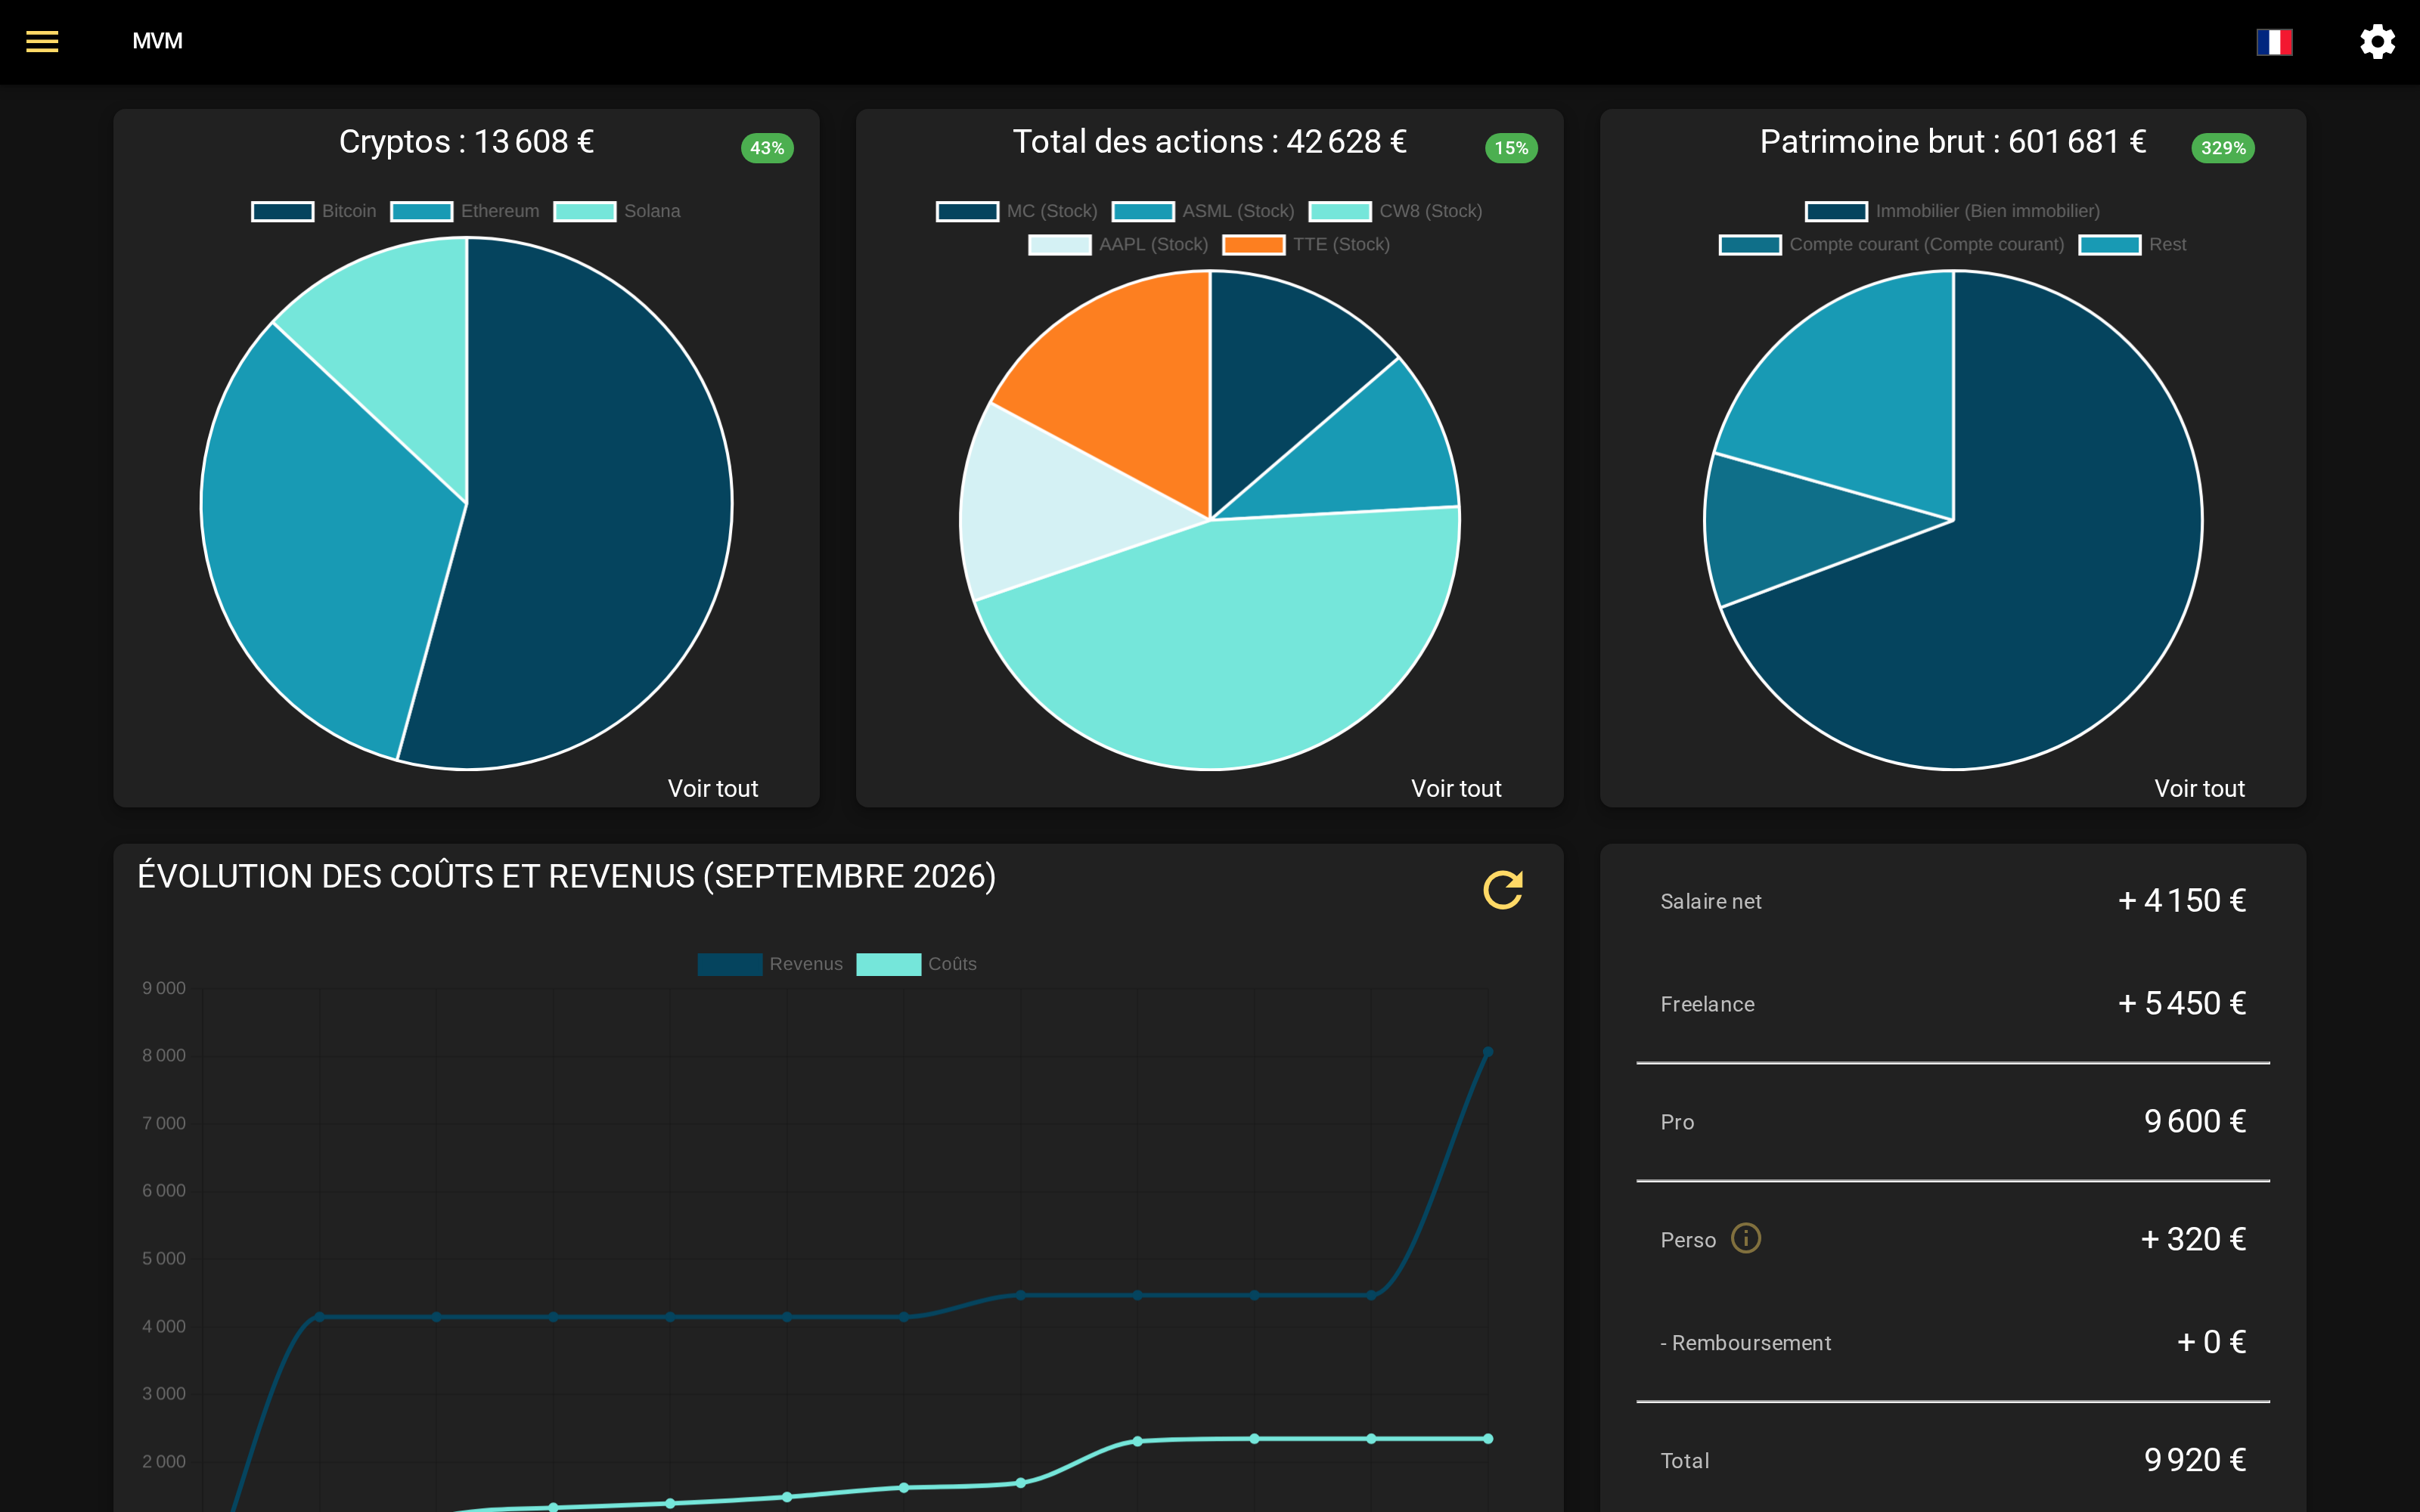Switch language via the French flag

2274,42
